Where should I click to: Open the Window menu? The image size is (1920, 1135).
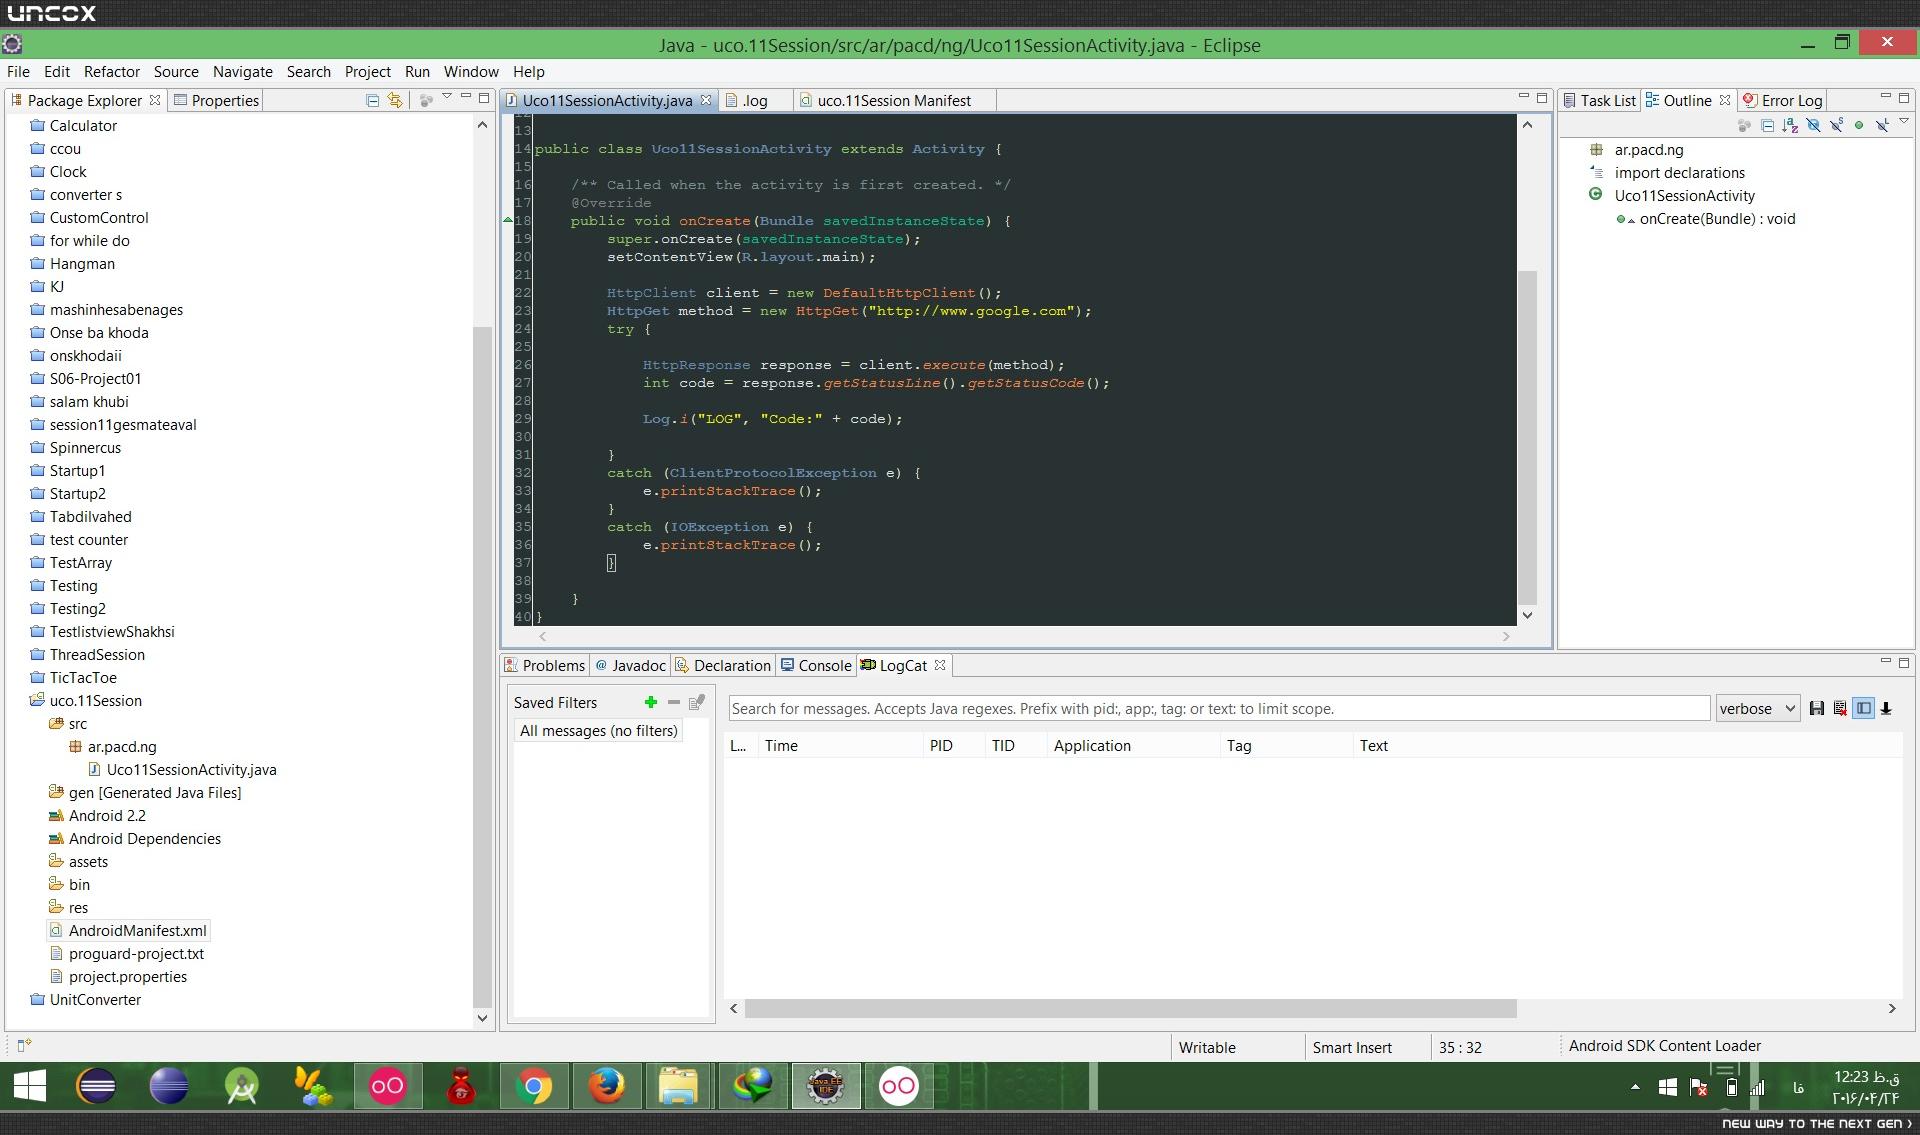pos(471,72)
